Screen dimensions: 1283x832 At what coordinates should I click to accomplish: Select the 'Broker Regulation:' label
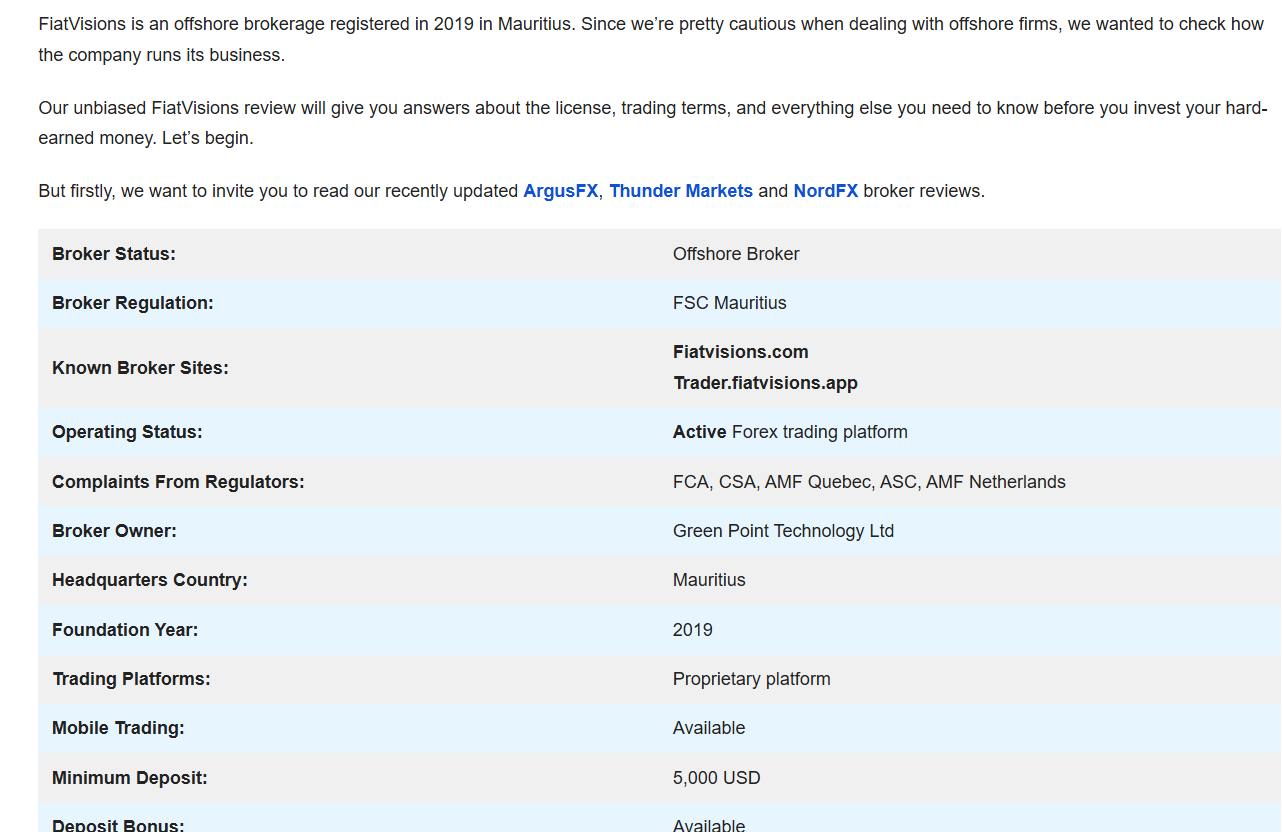click(x=132, y=303)
